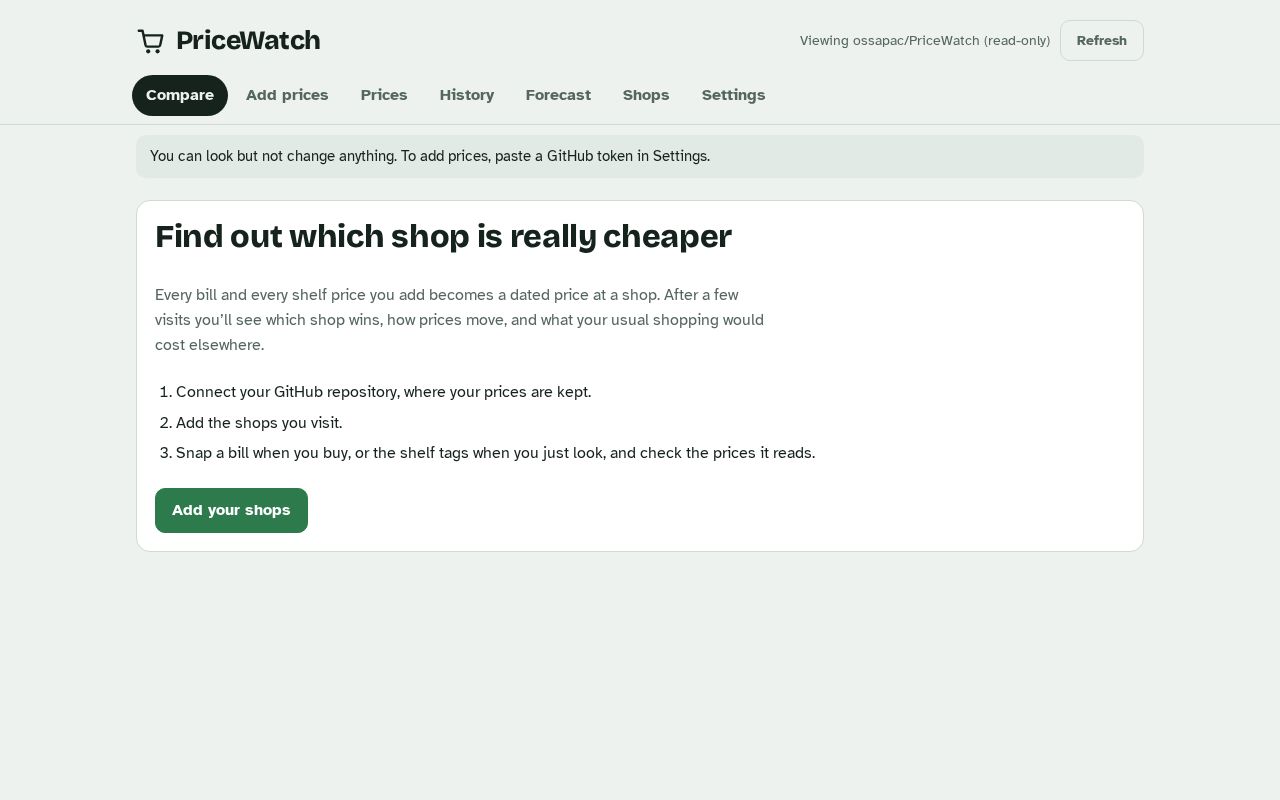1280x800 pixels.
Task: Open the History tab
Action: [467, 95]
